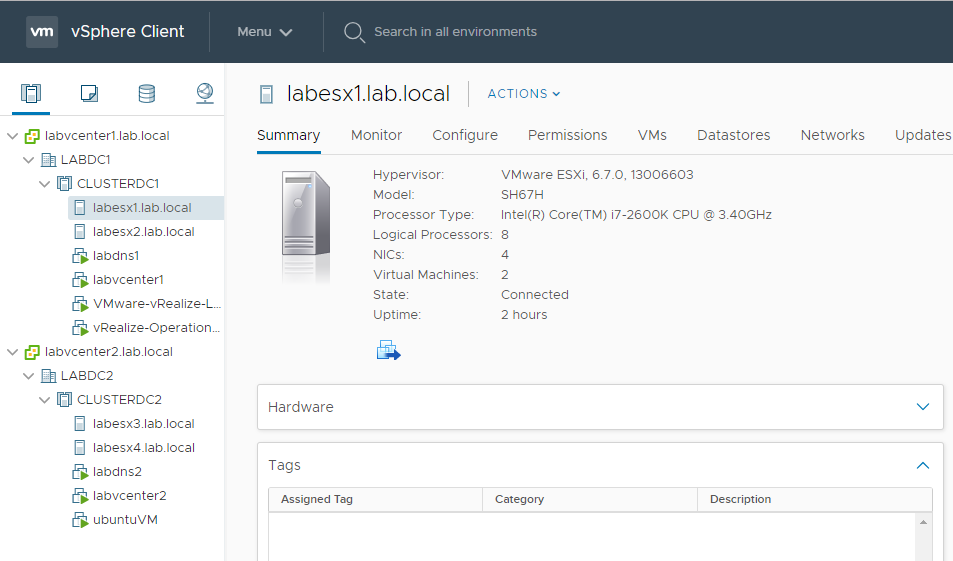
Task: Sort by the Description column header
Action: [x=814, y=499]
